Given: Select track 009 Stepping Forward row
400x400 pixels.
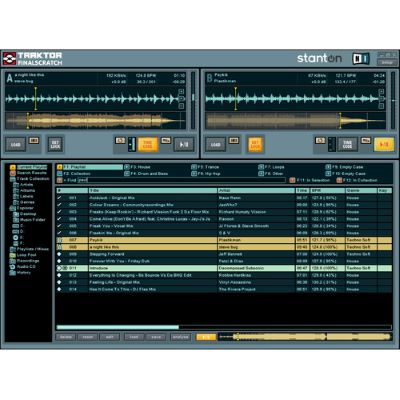Looking at the screenshot, I should point(224,254).
